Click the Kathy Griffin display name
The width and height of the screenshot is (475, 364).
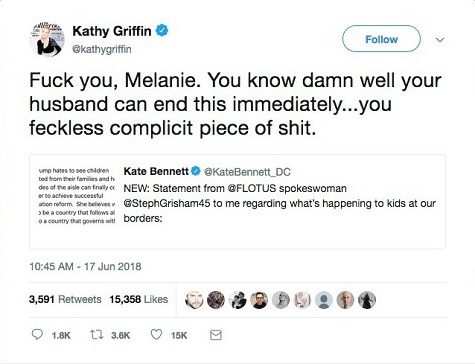pos(112,31)
